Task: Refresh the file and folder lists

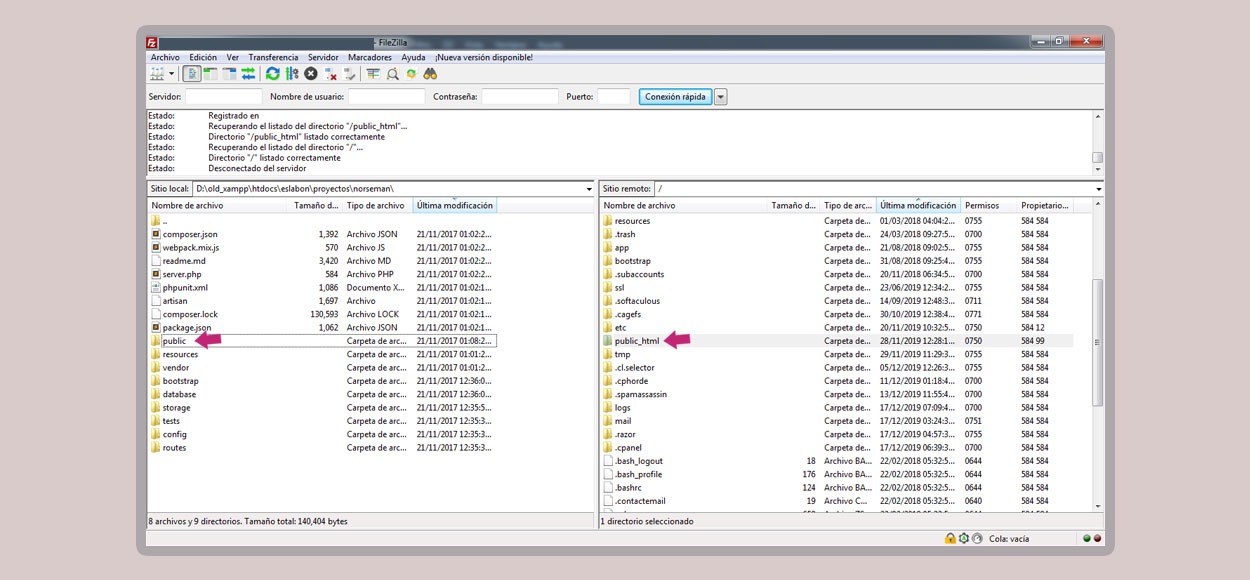Action: (x=273, y=74)
